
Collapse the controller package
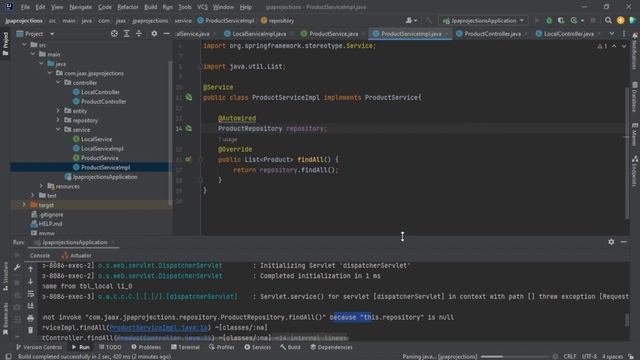coord(58,82)
